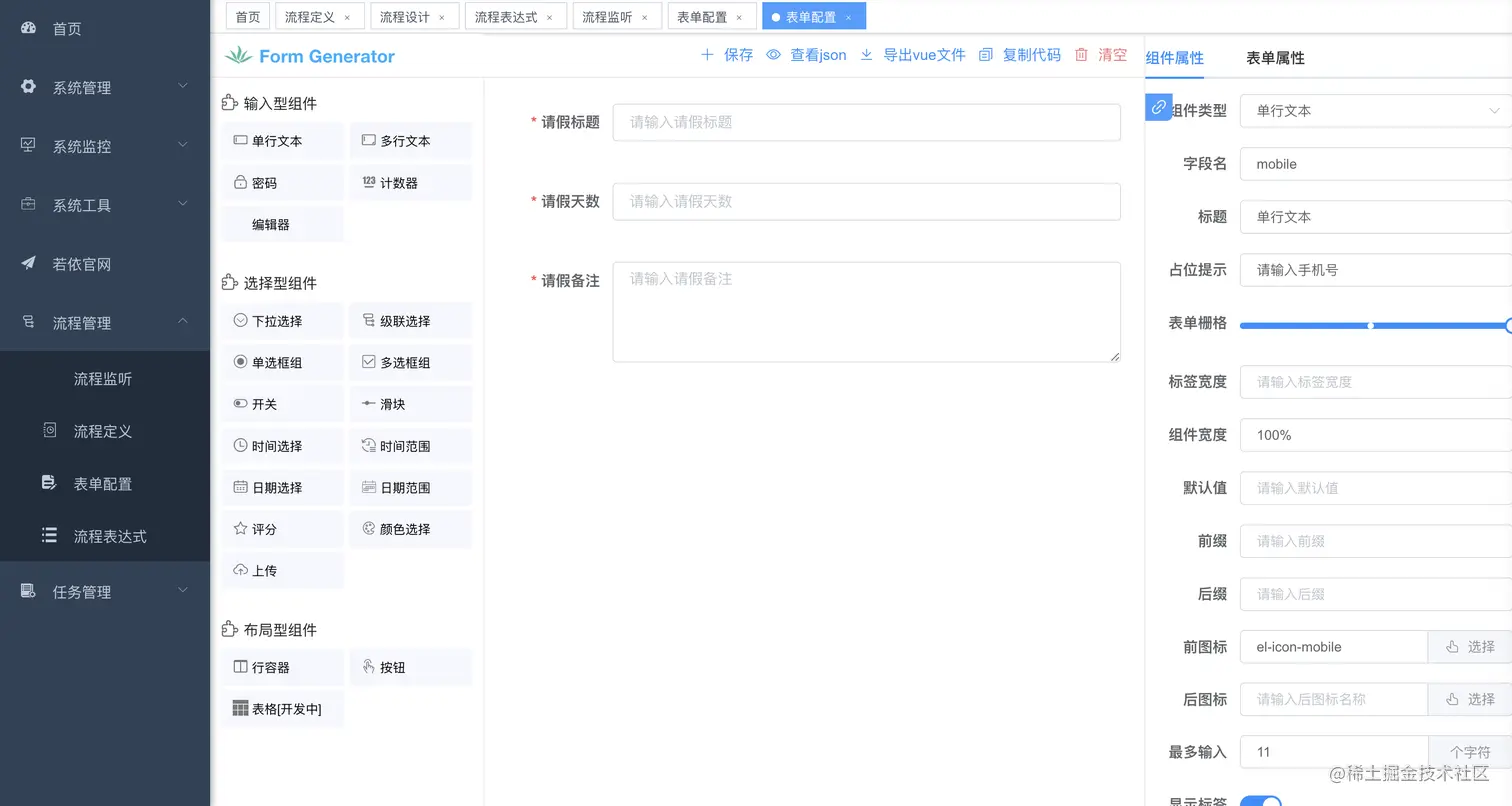Viewport: 1512px width, 806px height.
Task: Click 导出vue文件 button
Action: click(x=913, y=55)
